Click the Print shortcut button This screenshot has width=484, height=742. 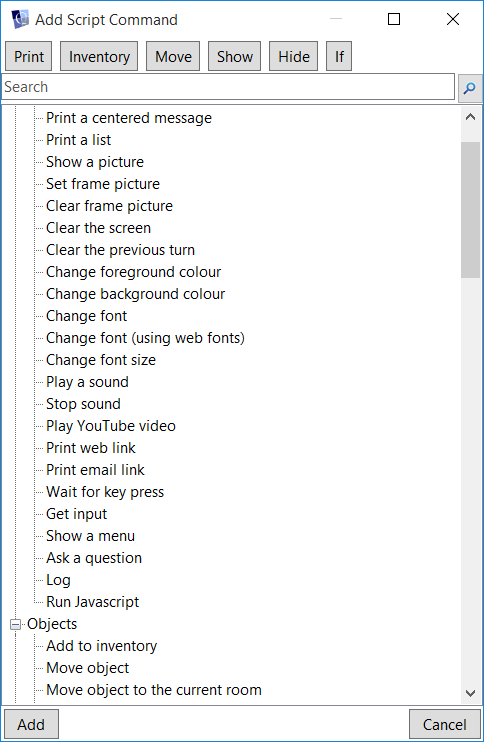29,57
